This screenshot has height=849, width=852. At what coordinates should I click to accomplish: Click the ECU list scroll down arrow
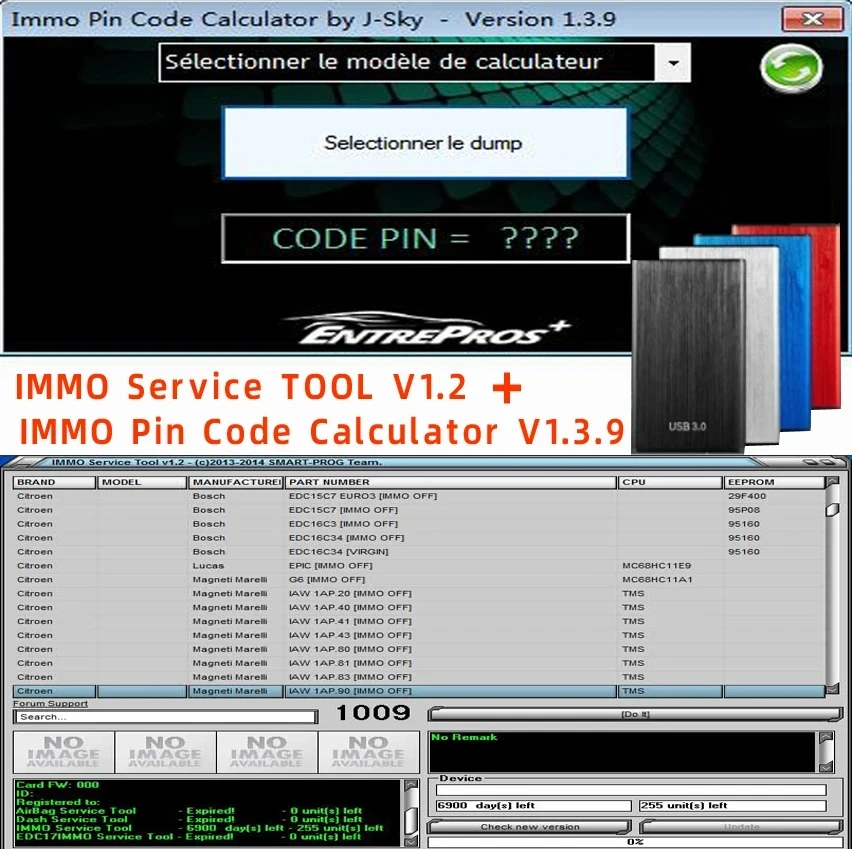point(832,690)
